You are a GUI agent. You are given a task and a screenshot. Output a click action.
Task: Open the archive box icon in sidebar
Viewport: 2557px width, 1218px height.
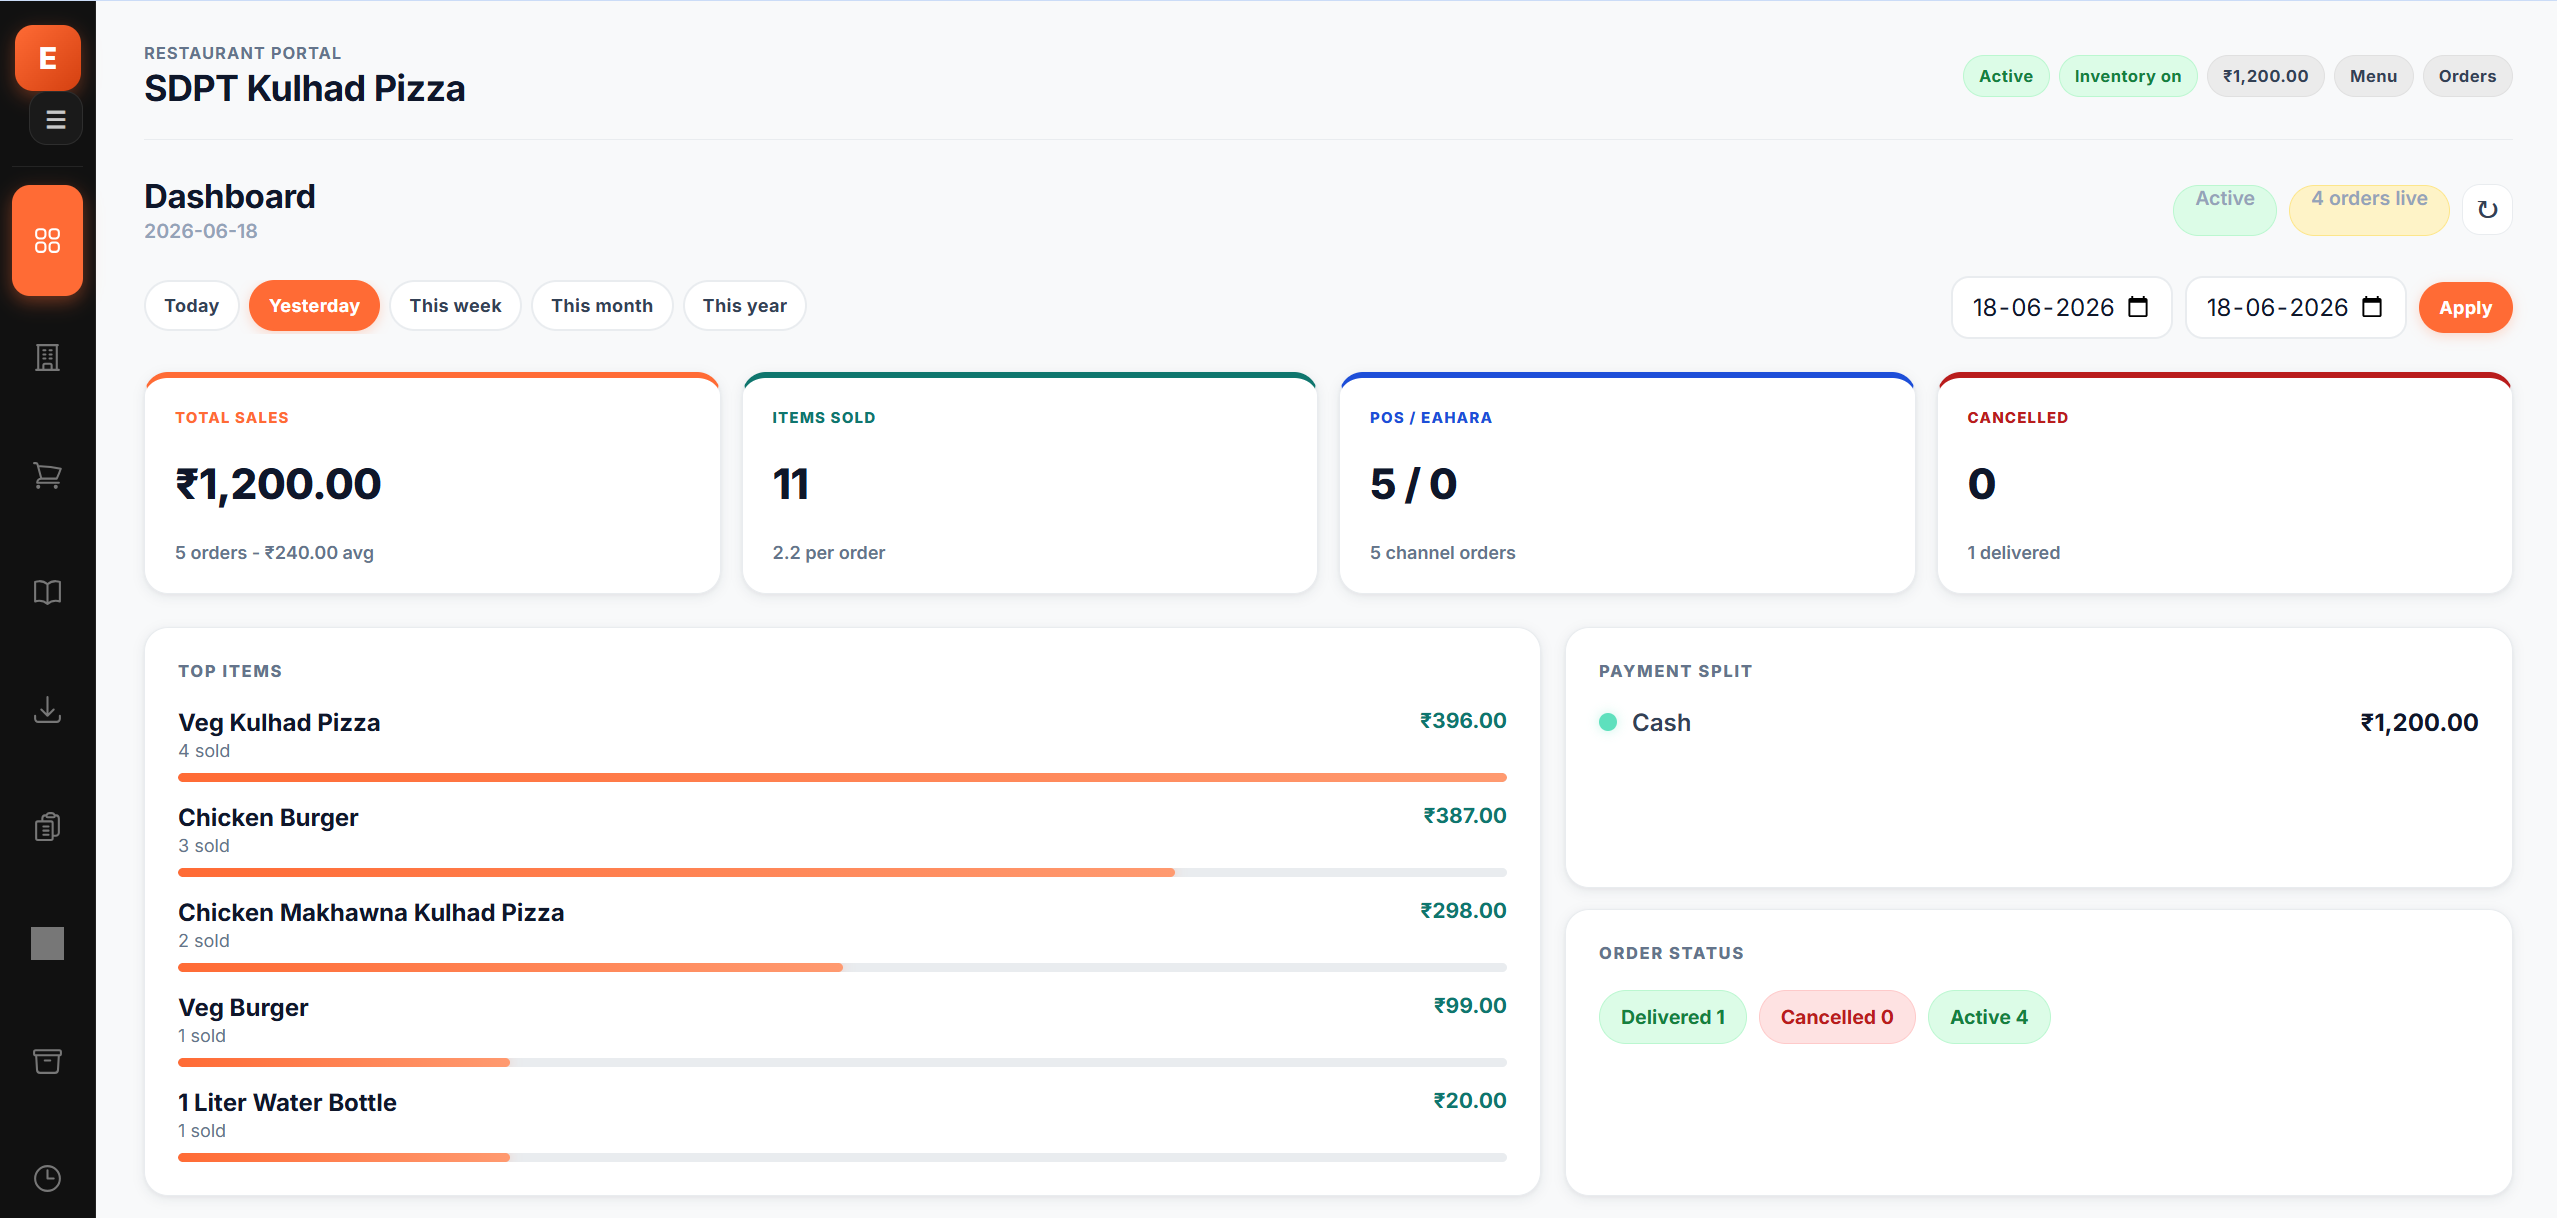click(47, 1061)
